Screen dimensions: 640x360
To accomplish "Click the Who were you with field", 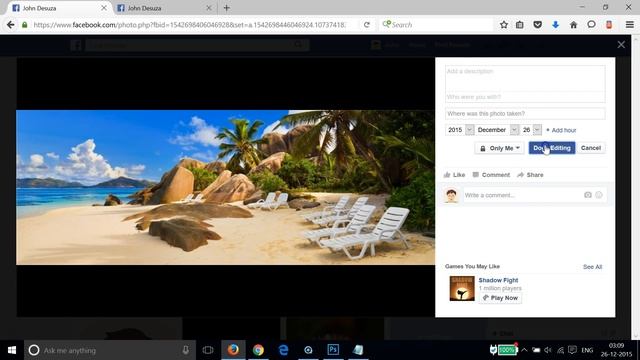I will [x=525, y=97].
